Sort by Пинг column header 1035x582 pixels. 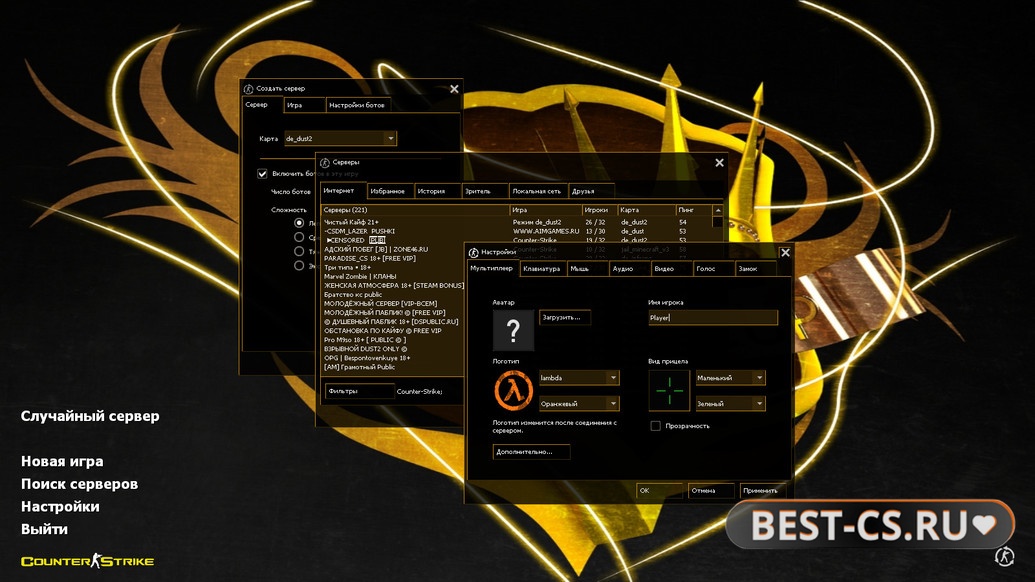694,210
